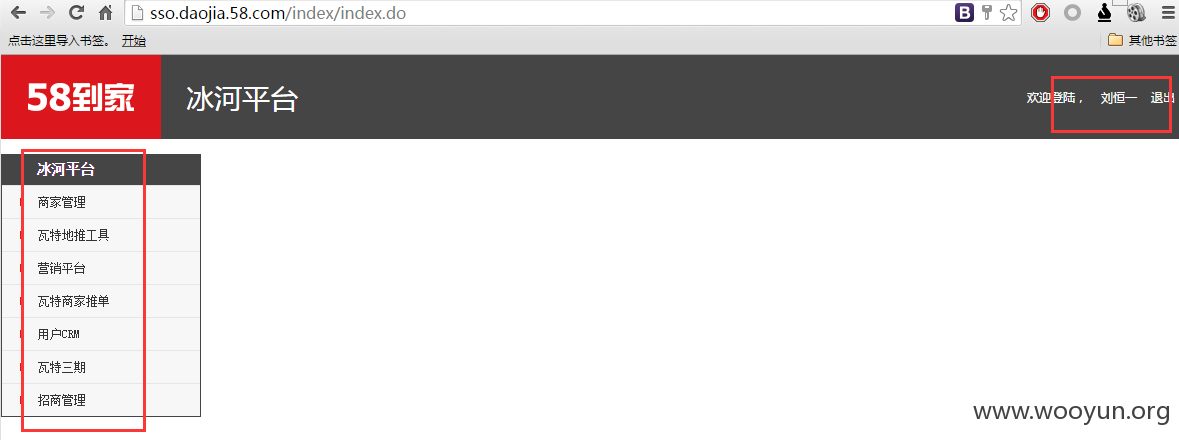The image size is (1179, 440).
Task: Go to browser home icon
Action: coord(105,13)
